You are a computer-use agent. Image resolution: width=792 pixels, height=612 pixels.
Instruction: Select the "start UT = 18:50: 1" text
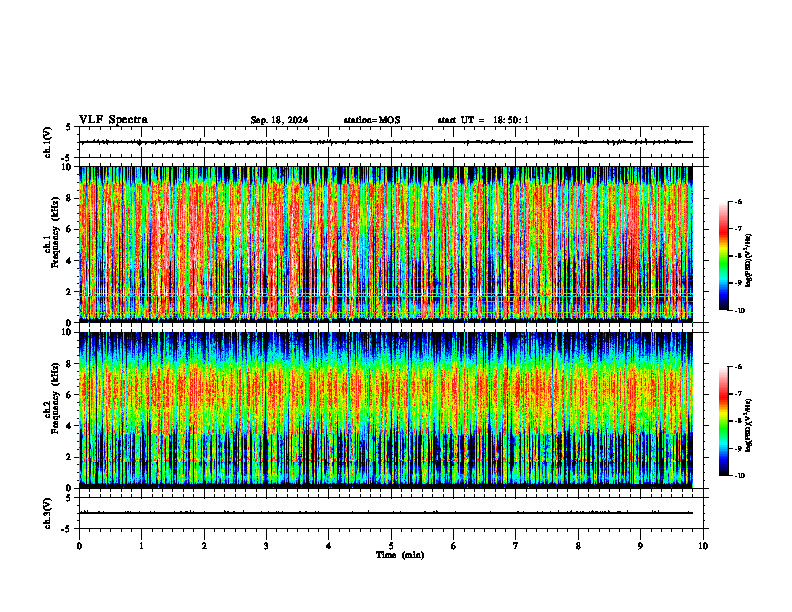click(483, 120)
